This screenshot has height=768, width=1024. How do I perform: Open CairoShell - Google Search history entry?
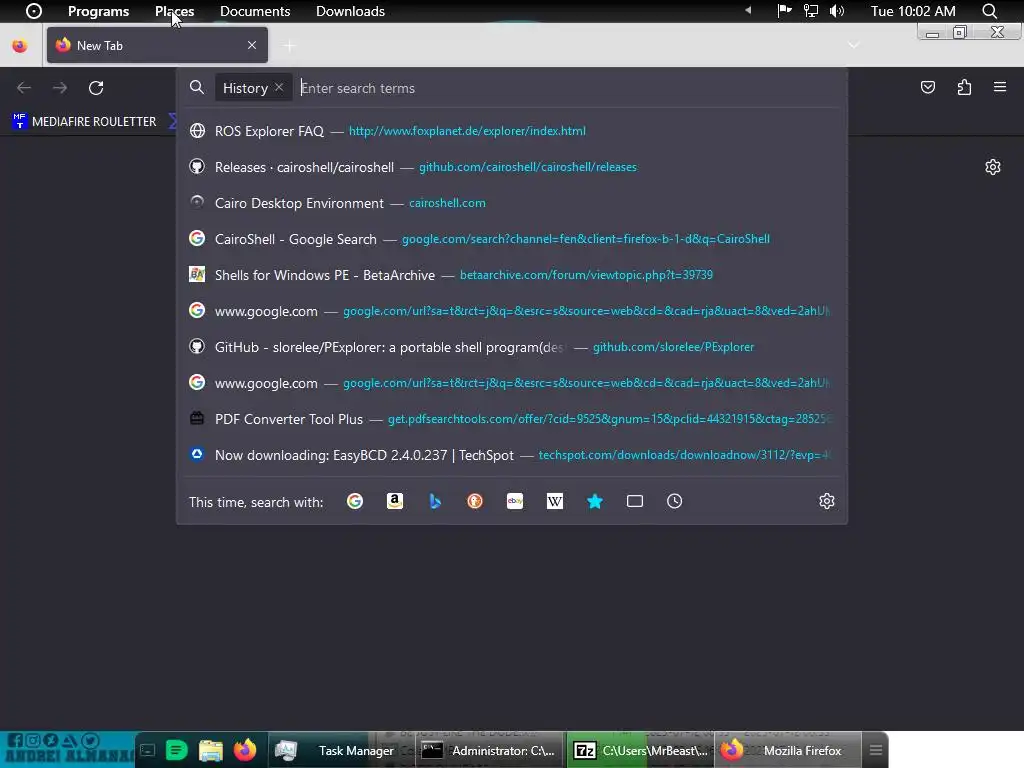coord(512,239)
